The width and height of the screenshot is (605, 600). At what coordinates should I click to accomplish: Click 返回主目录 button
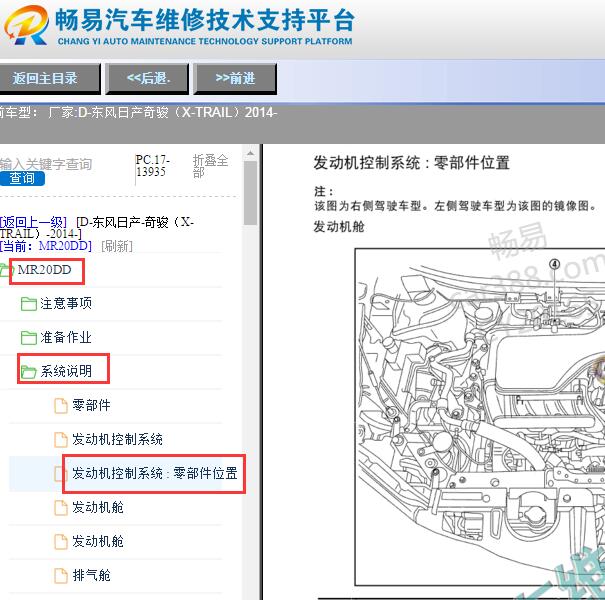(49, 78)
